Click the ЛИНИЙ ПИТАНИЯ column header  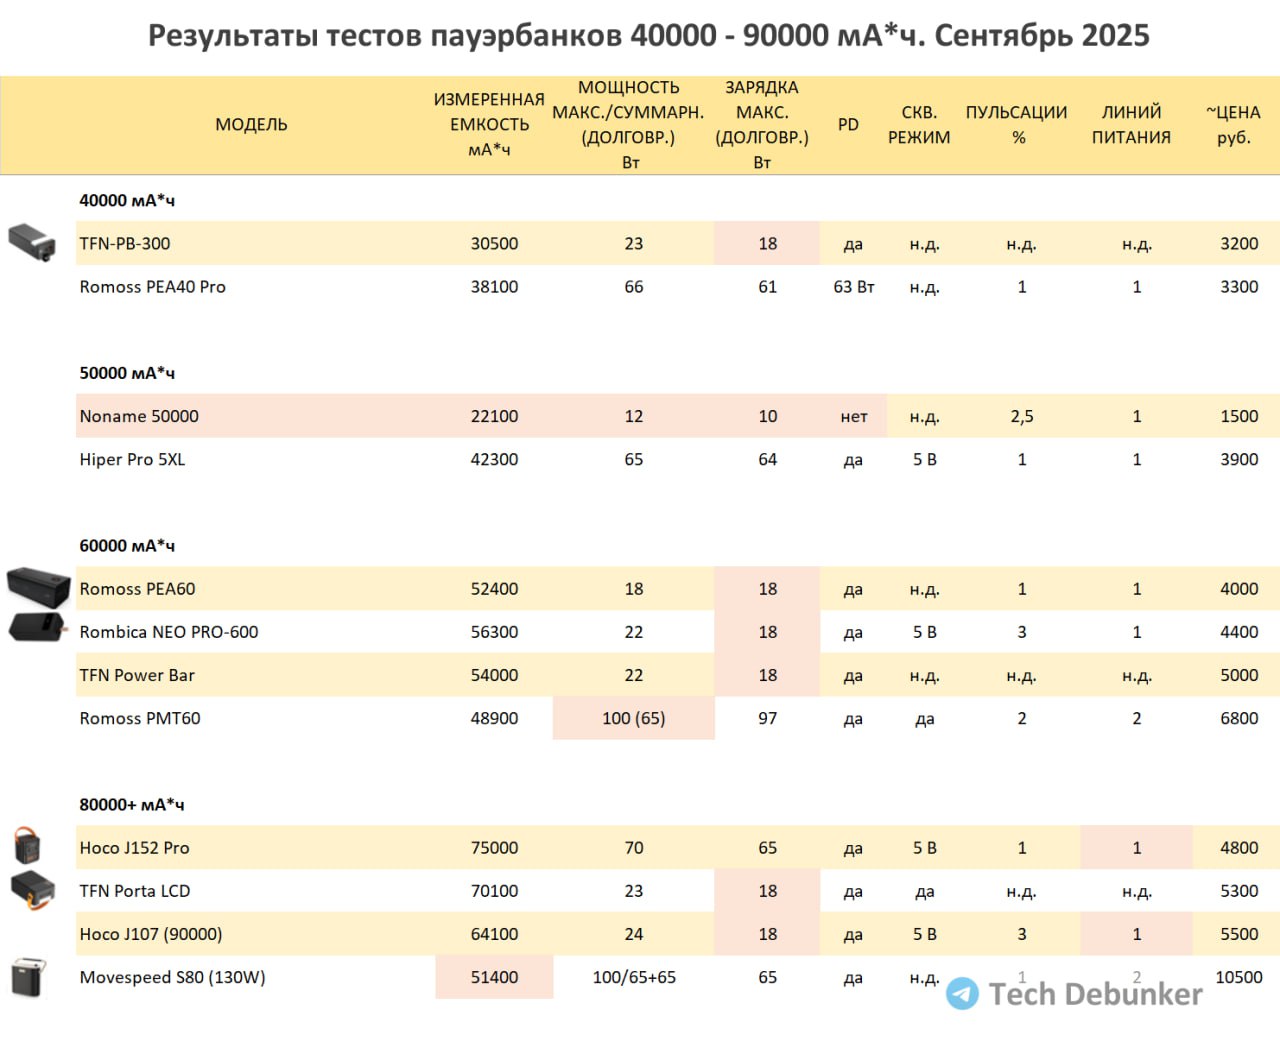[x=1131, y=125]
